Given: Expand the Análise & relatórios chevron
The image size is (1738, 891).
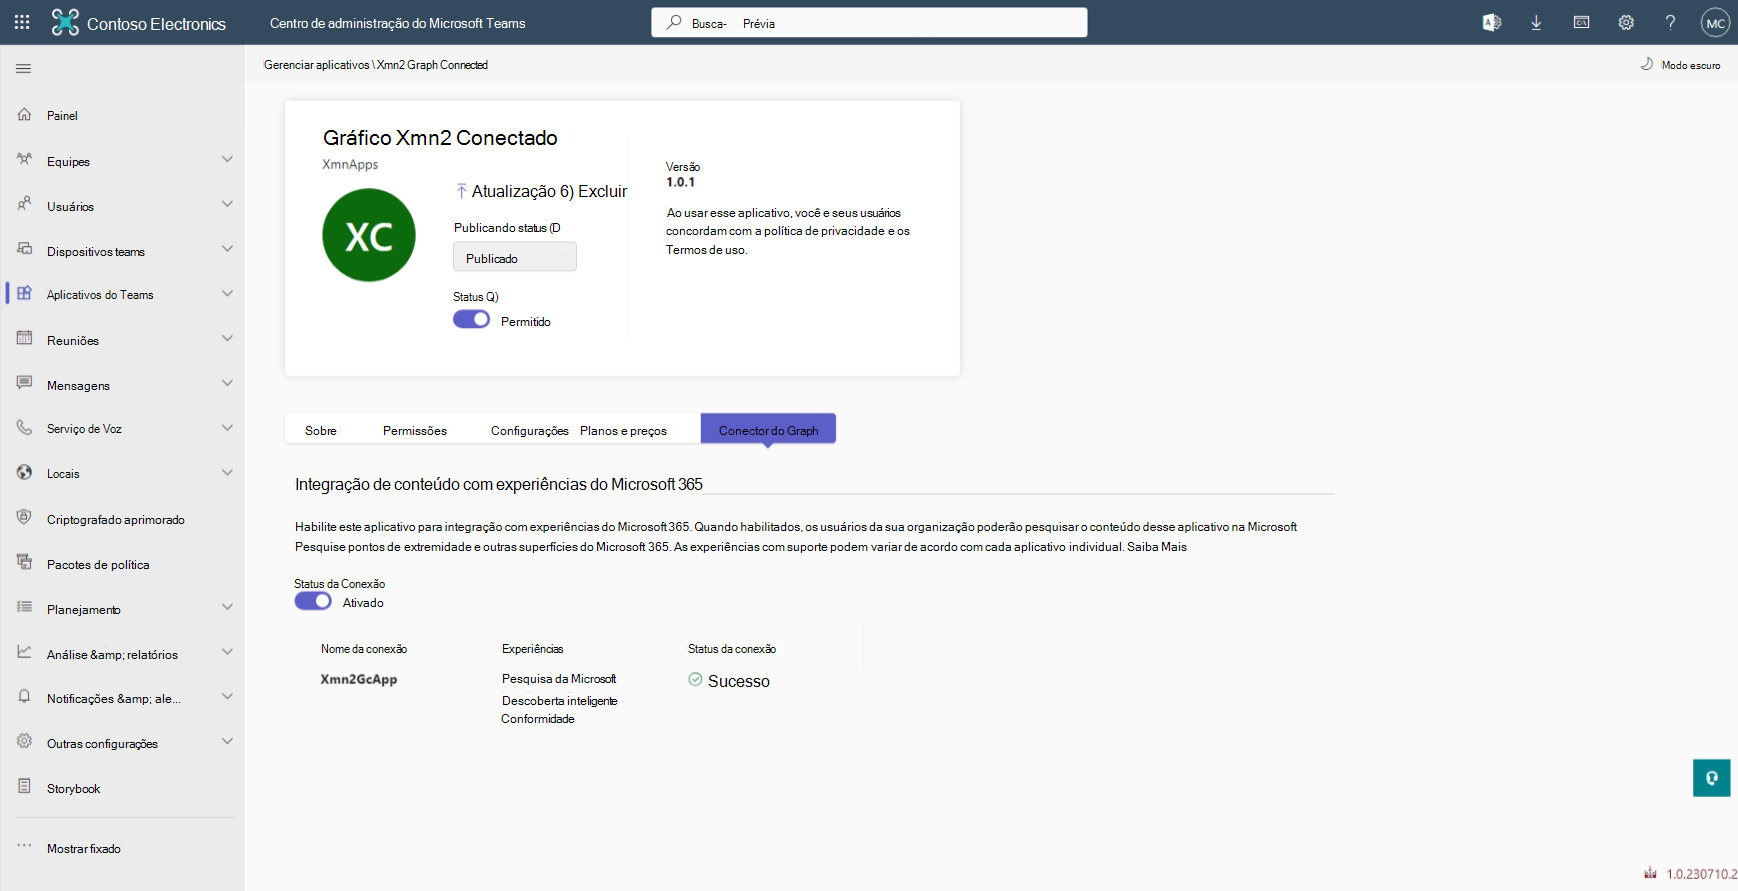Looking at the screenshot, I should click(x=227, y=653).
